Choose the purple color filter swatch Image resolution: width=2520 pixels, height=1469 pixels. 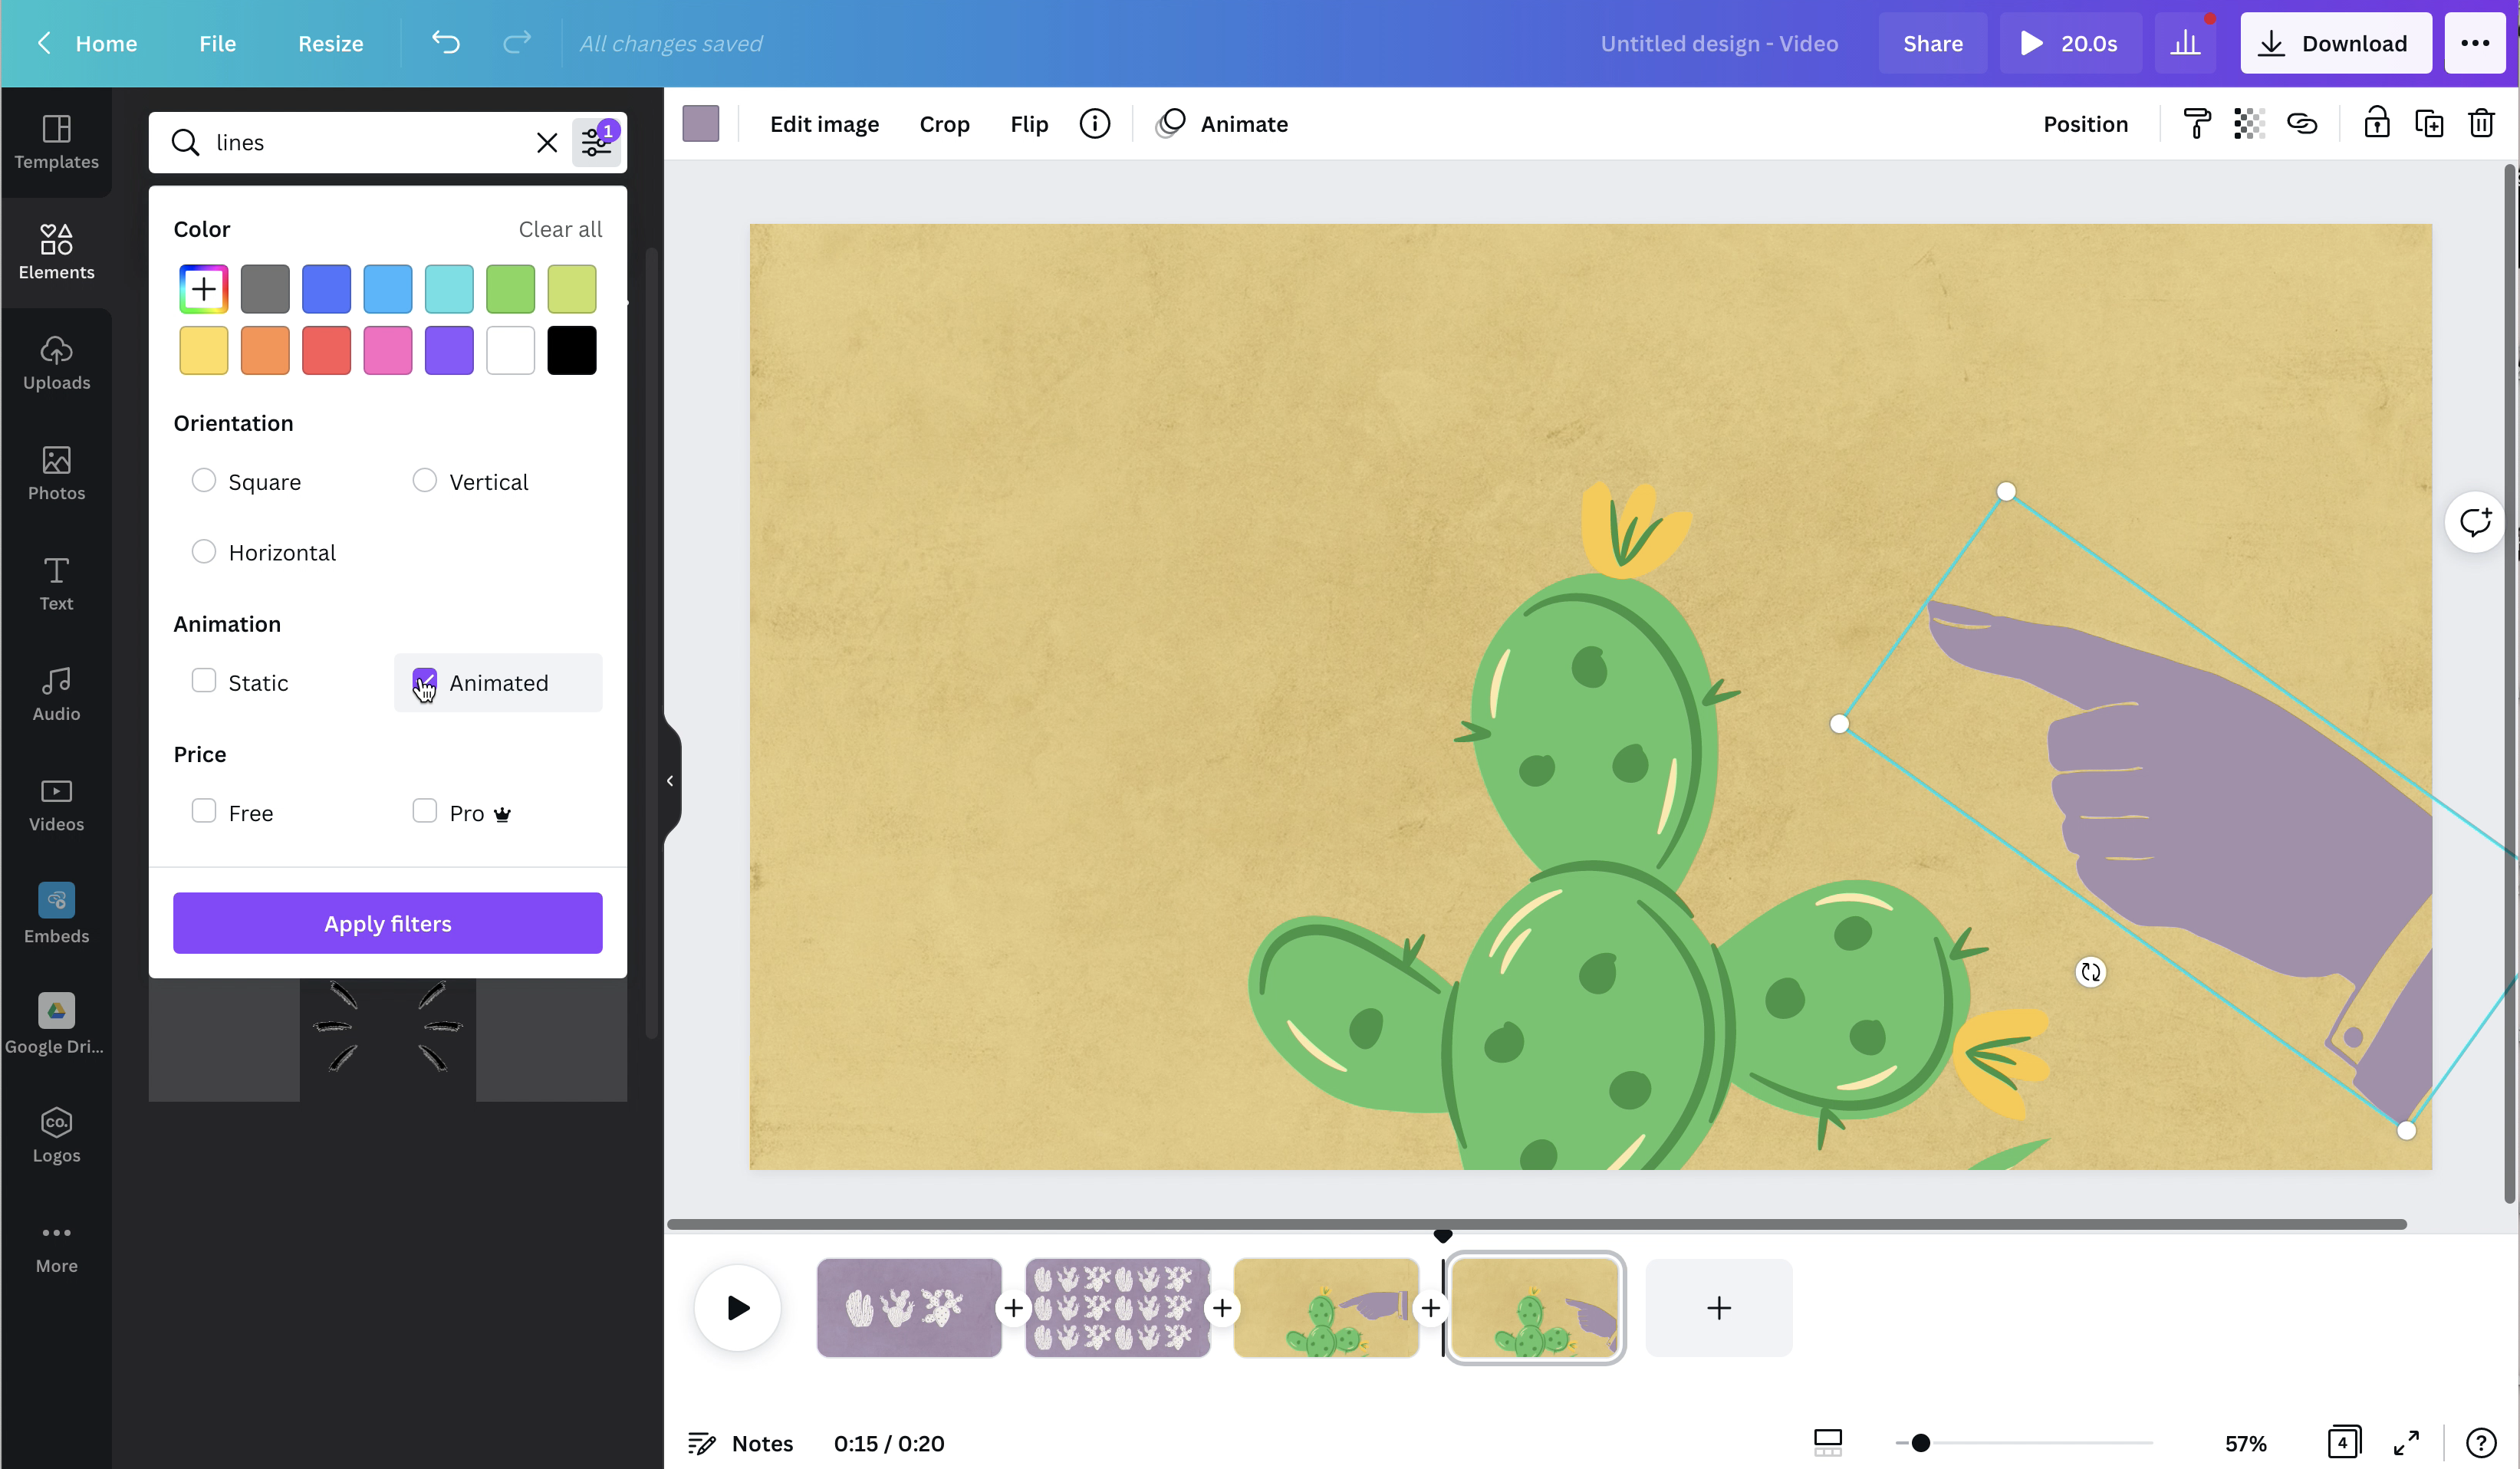coord(449,350)
